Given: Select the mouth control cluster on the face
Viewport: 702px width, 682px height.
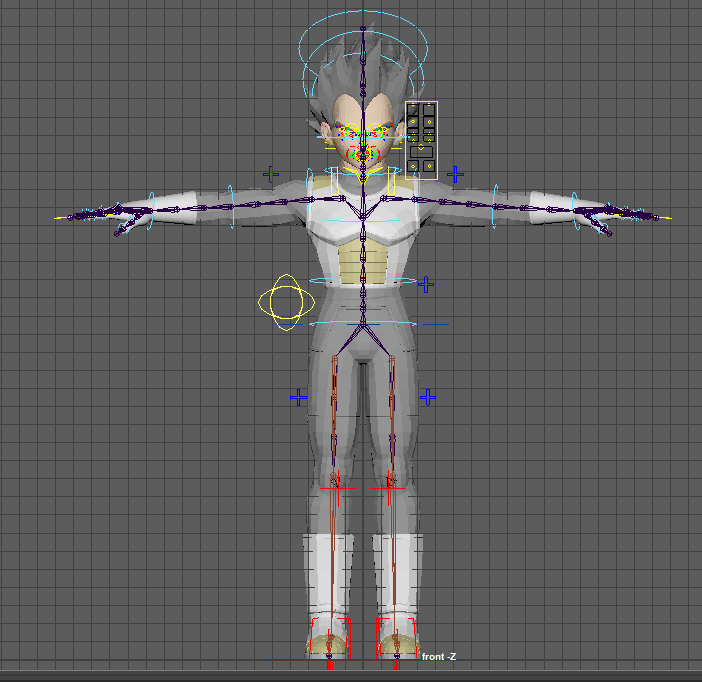Looking at the screenshot, I should coord(363,154).
